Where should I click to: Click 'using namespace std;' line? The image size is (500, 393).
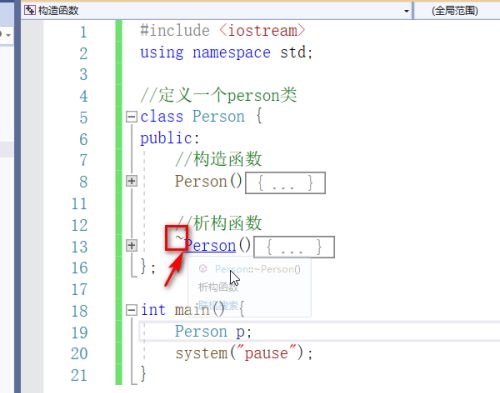point(226,52)
